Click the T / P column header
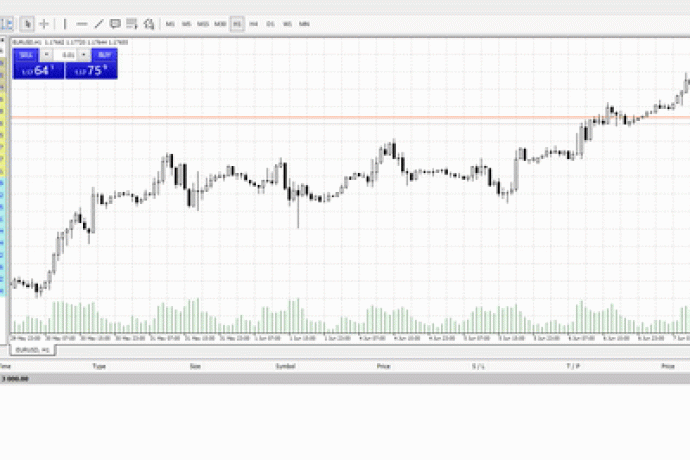The height and width of the screenshot is (460, 690). [573, 366]
